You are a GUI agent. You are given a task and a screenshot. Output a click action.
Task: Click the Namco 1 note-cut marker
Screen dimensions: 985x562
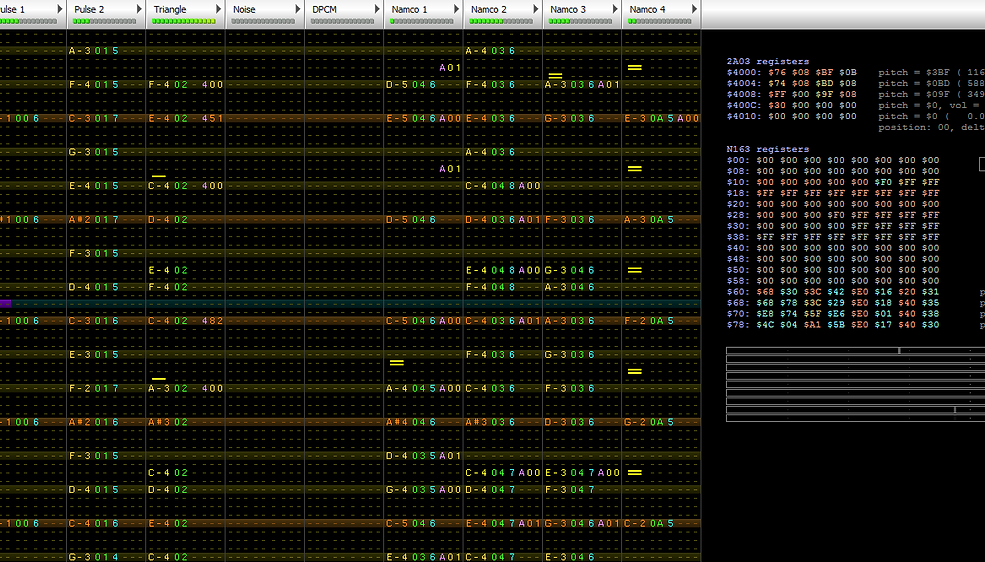[396, 362]
